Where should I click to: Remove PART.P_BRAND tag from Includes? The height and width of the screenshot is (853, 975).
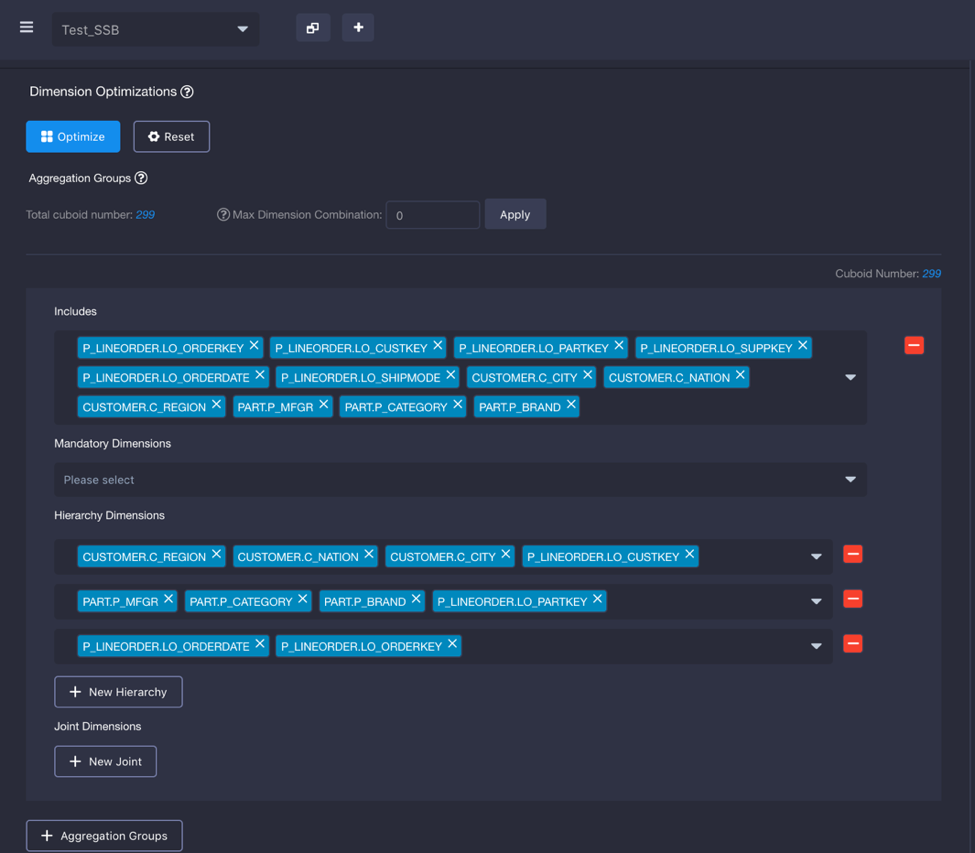click(571, 405)
